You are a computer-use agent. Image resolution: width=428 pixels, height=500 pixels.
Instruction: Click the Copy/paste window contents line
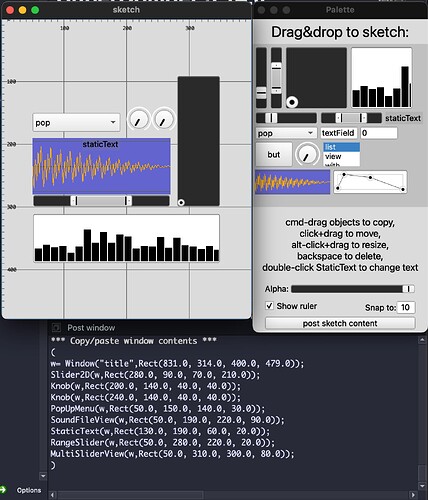134,341
